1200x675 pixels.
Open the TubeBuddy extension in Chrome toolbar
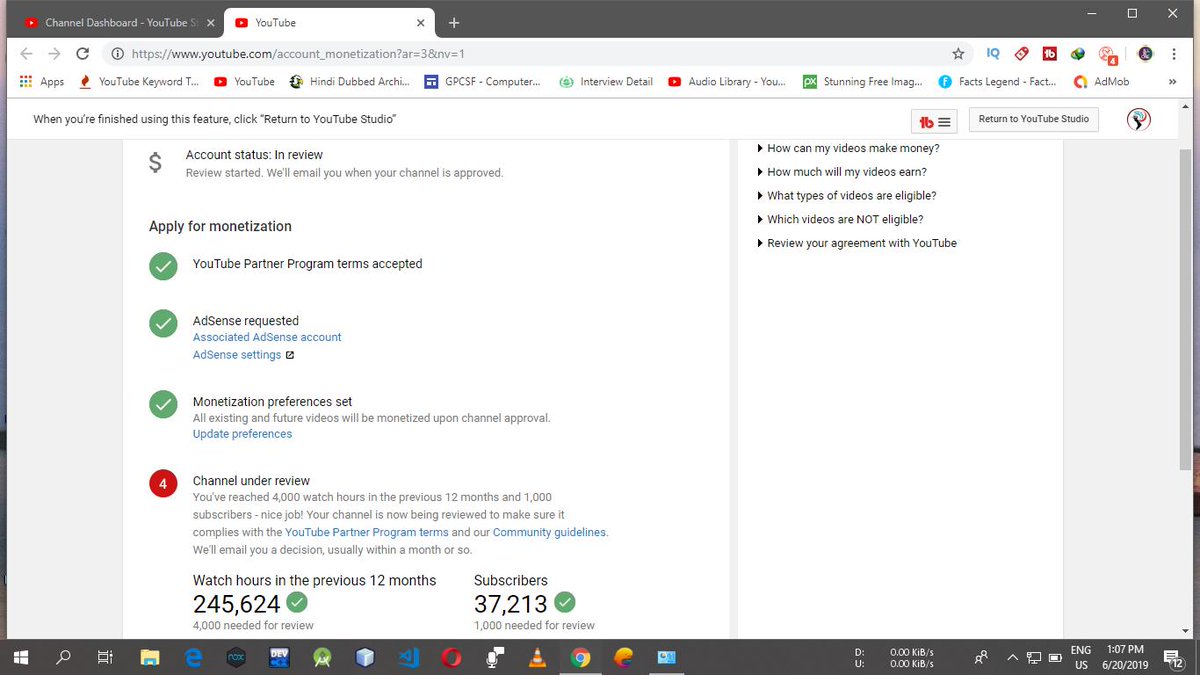coord(1050,54)
